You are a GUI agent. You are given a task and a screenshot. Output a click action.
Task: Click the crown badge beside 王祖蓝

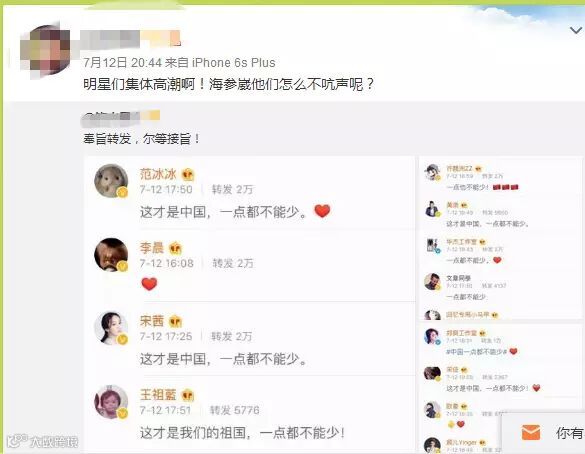[x=188, y=395]
